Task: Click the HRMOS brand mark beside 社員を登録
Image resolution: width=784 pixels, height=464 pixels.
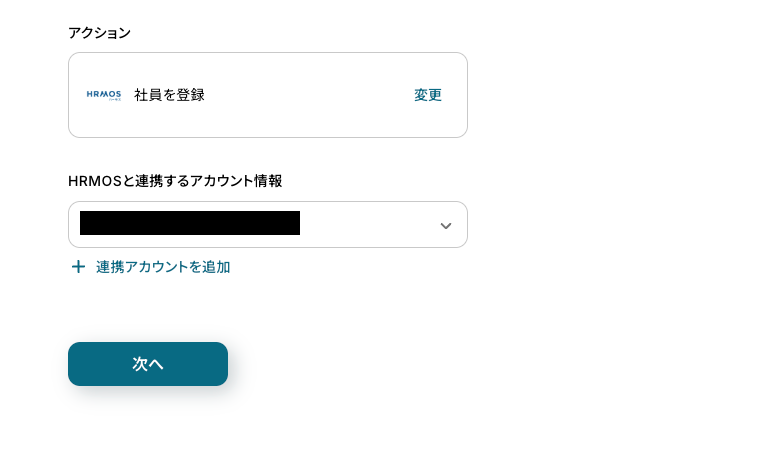Action: pyautogui.click(x=104, y=95)
